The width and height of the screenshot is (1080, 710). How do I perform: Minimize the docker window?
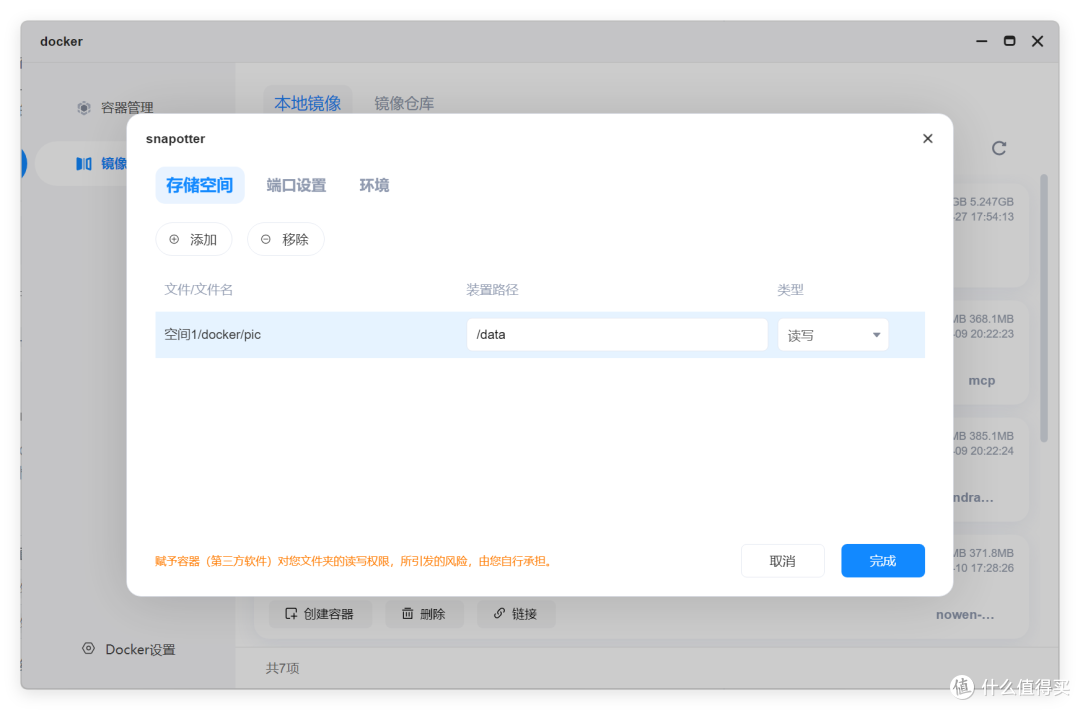(982, 41)
